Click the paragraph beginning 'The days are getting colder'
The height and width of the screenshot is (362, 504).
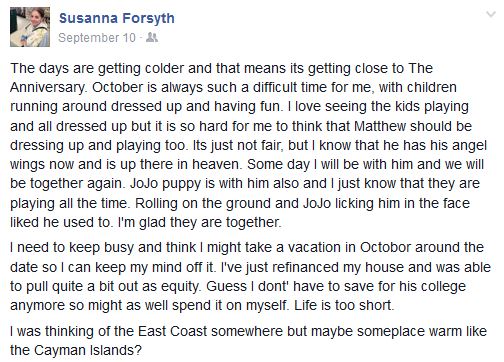pyautogui.click(x=248, y=145)
